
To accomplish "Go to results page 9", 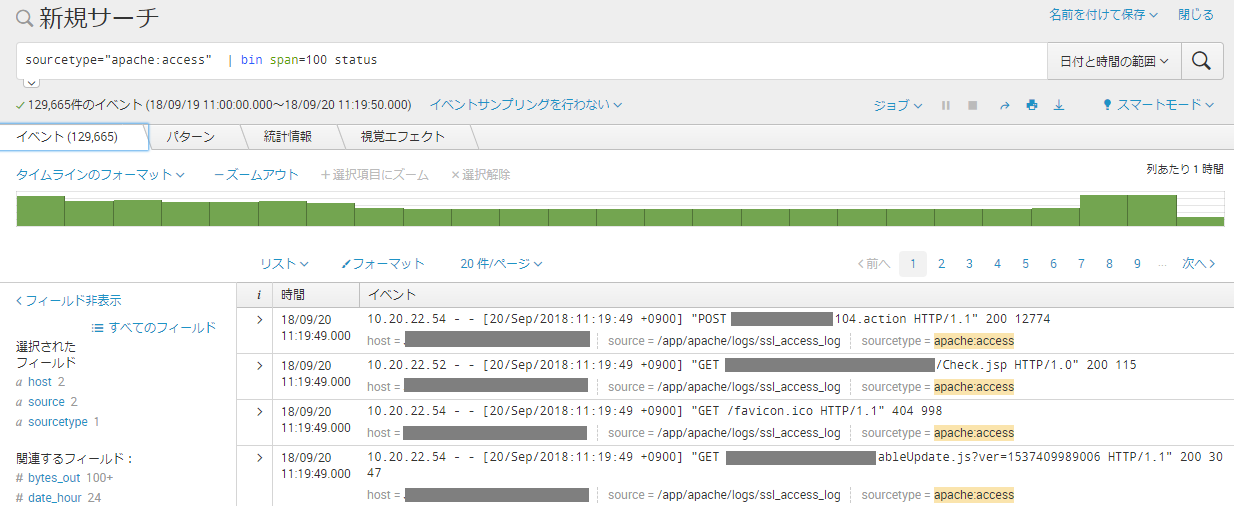I will 1137,263.
